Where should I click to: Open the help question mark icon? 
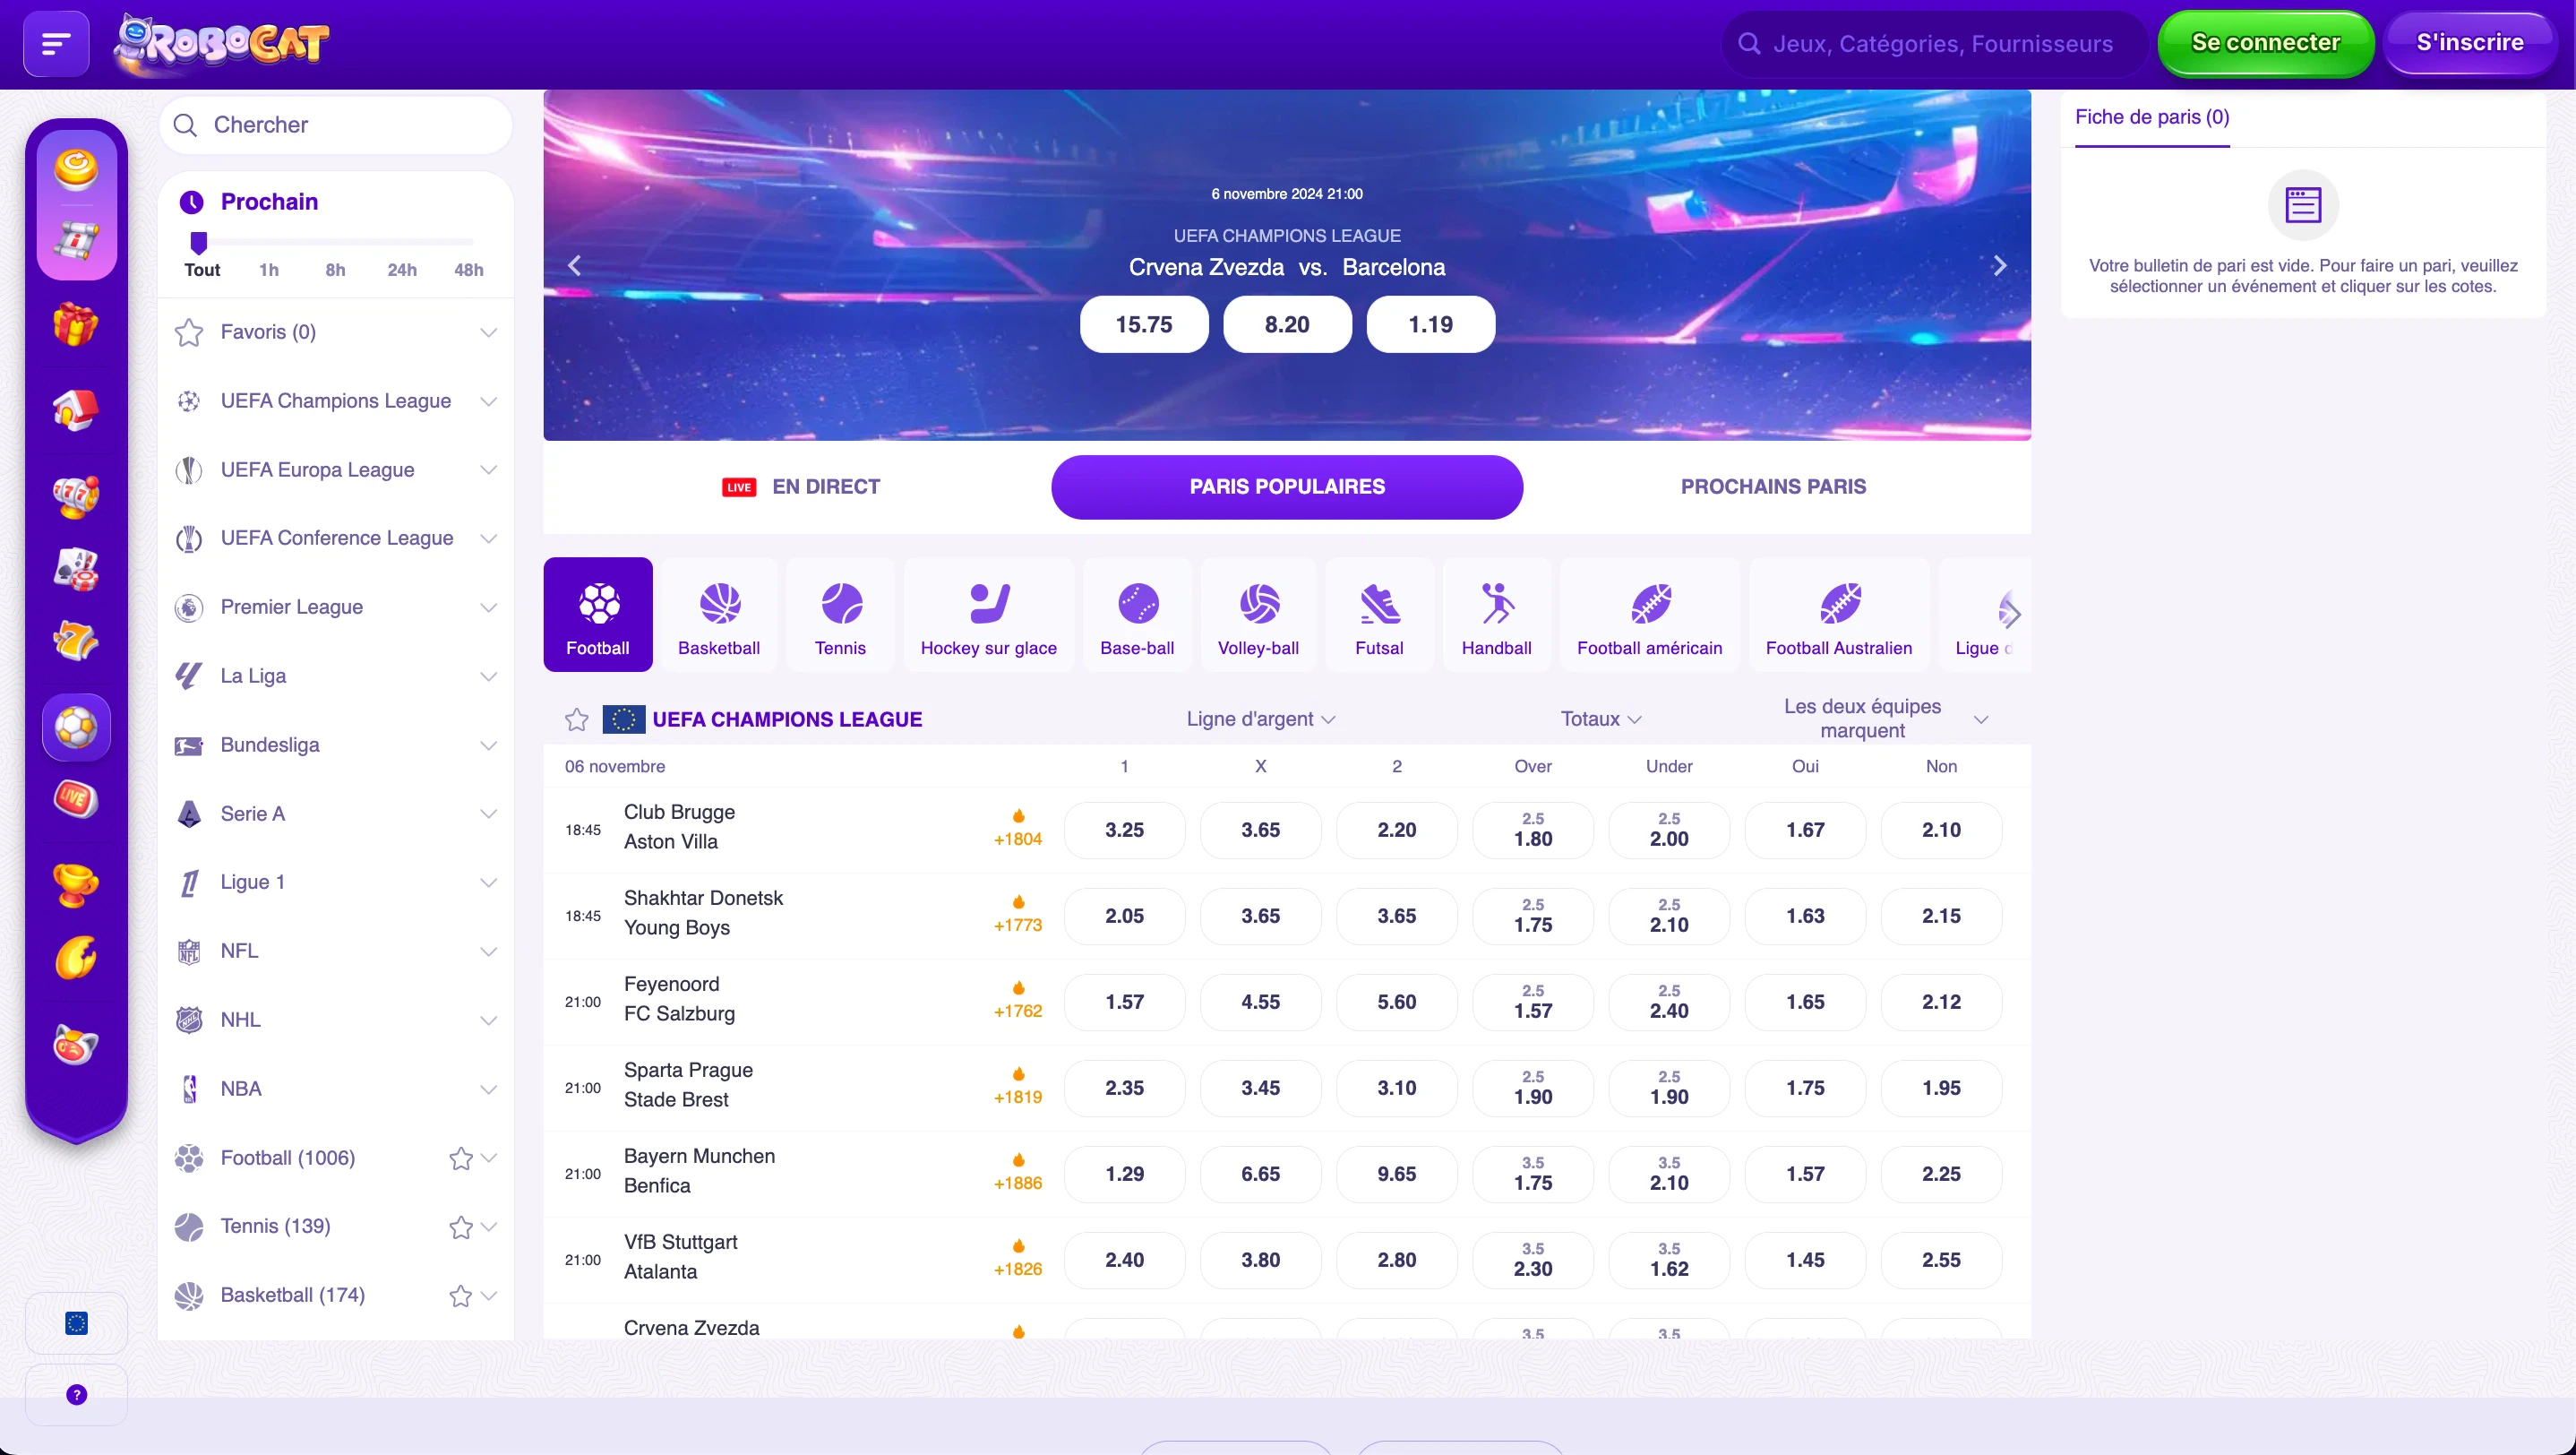(76, 1394)
